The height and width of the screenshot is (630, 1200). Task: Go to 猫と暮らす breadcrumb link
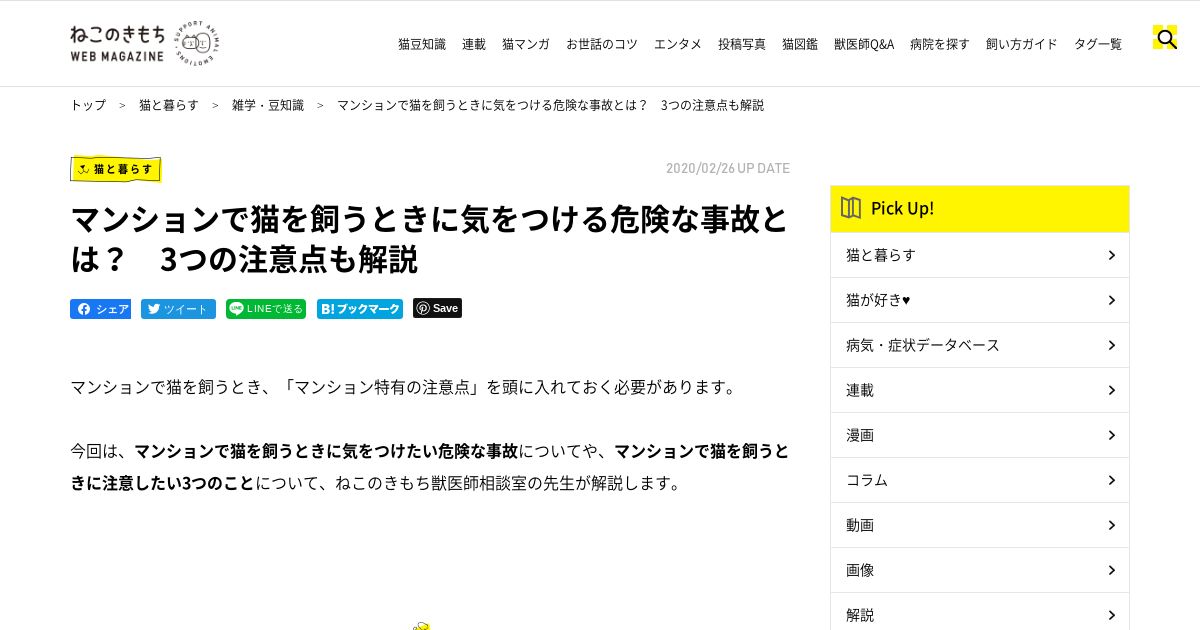coord(169,105)
